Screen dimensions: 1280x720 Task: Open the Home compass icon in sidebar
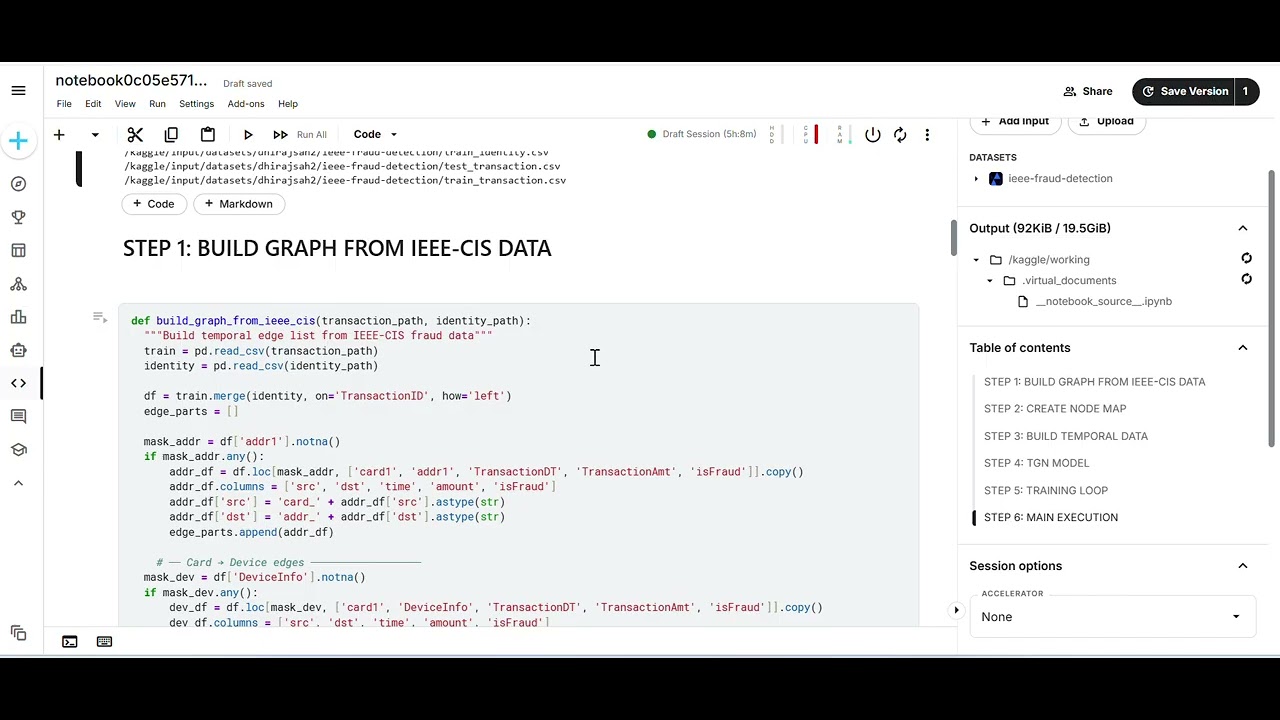pos(18,184)
